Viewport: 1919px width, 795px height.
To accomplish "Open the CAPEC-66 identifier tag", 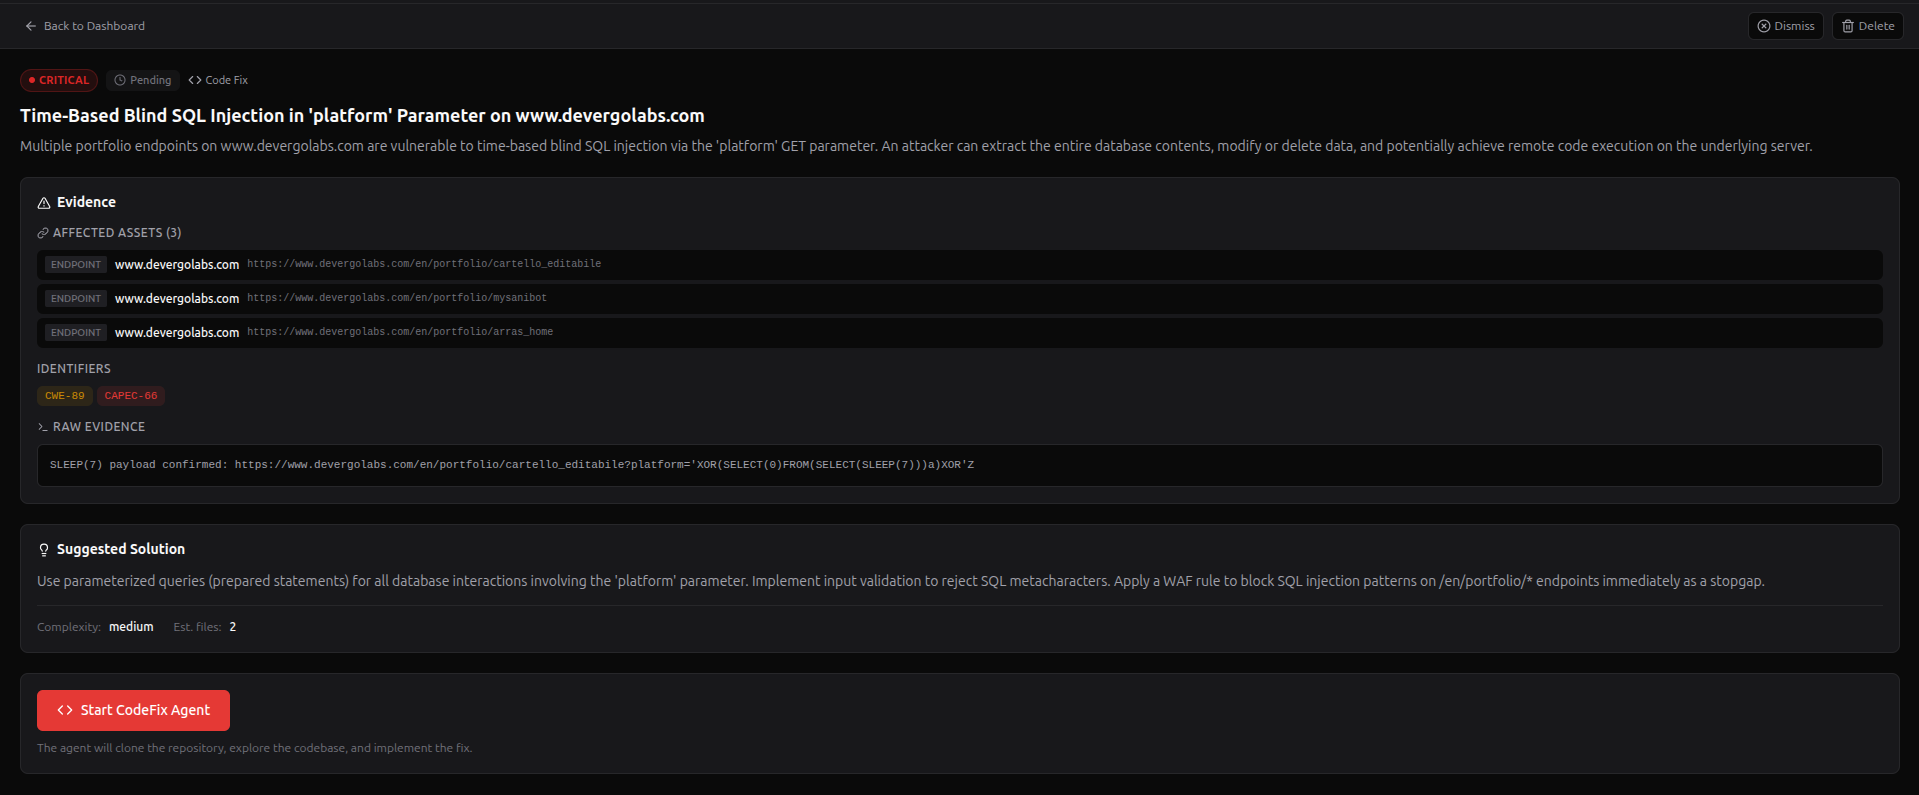I will (x=131, y=396).
